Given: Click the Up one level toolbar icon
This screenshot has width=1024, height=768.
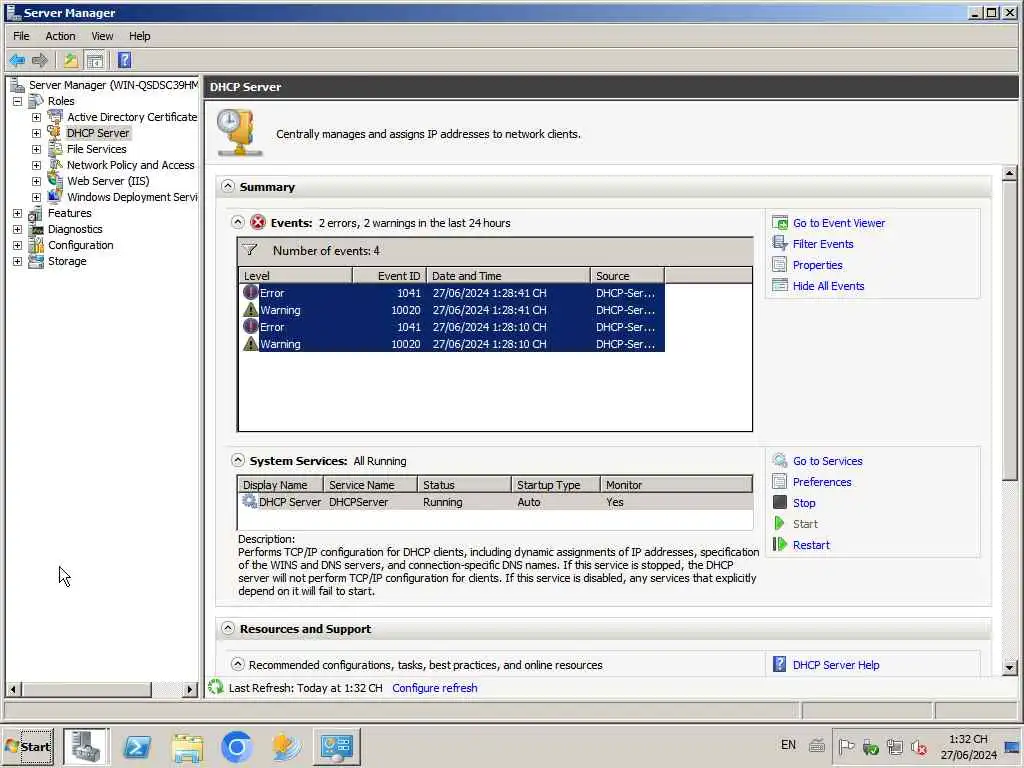Looking at the screenshot, I should coord(71,61).
